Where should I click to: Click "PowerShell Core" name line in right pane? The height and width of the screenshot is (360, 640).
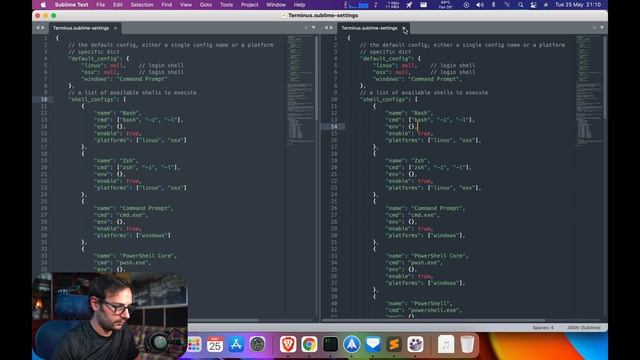tap(427, 256)
